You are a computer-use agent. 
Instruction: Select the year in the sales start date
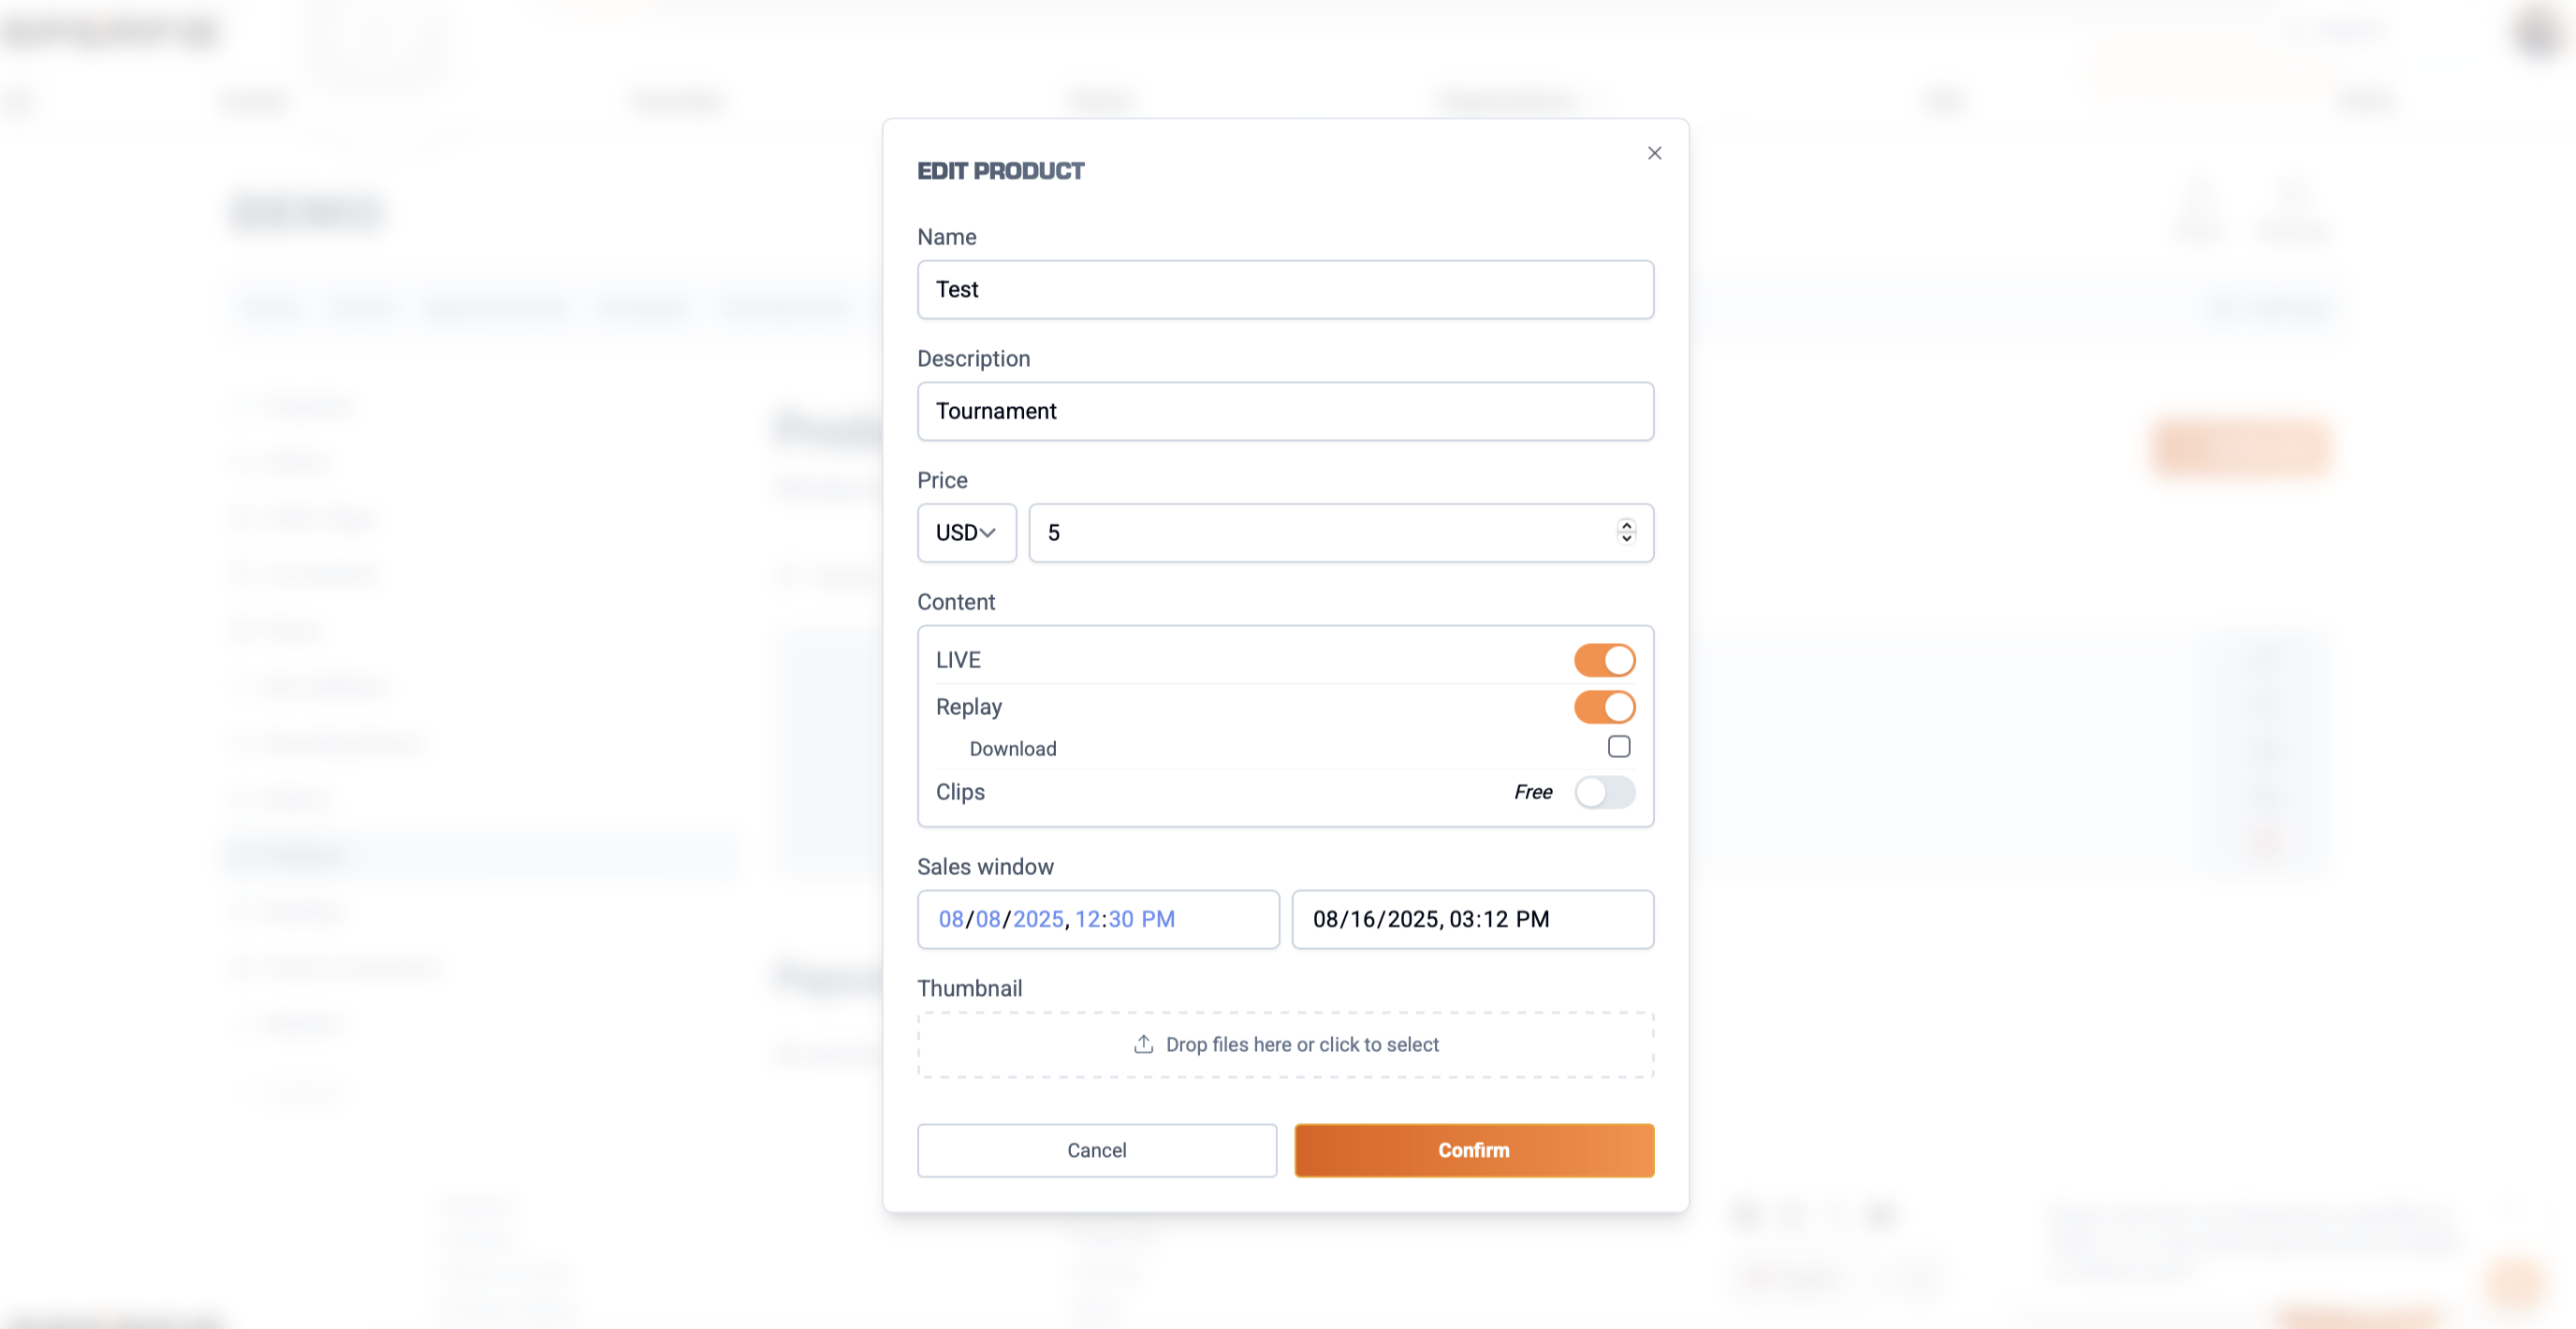click(1037, 919)
